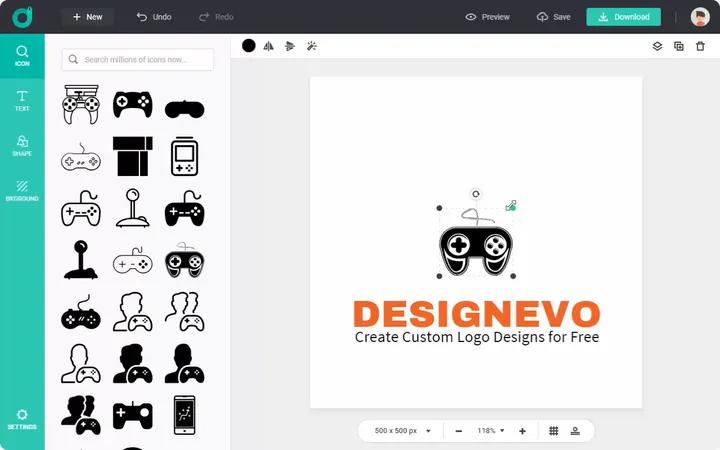This screenshot has width=720, height=450.
Task: Select the slogan 'Create Custom Logo Designs for Free'
Action: coord(477,337)
